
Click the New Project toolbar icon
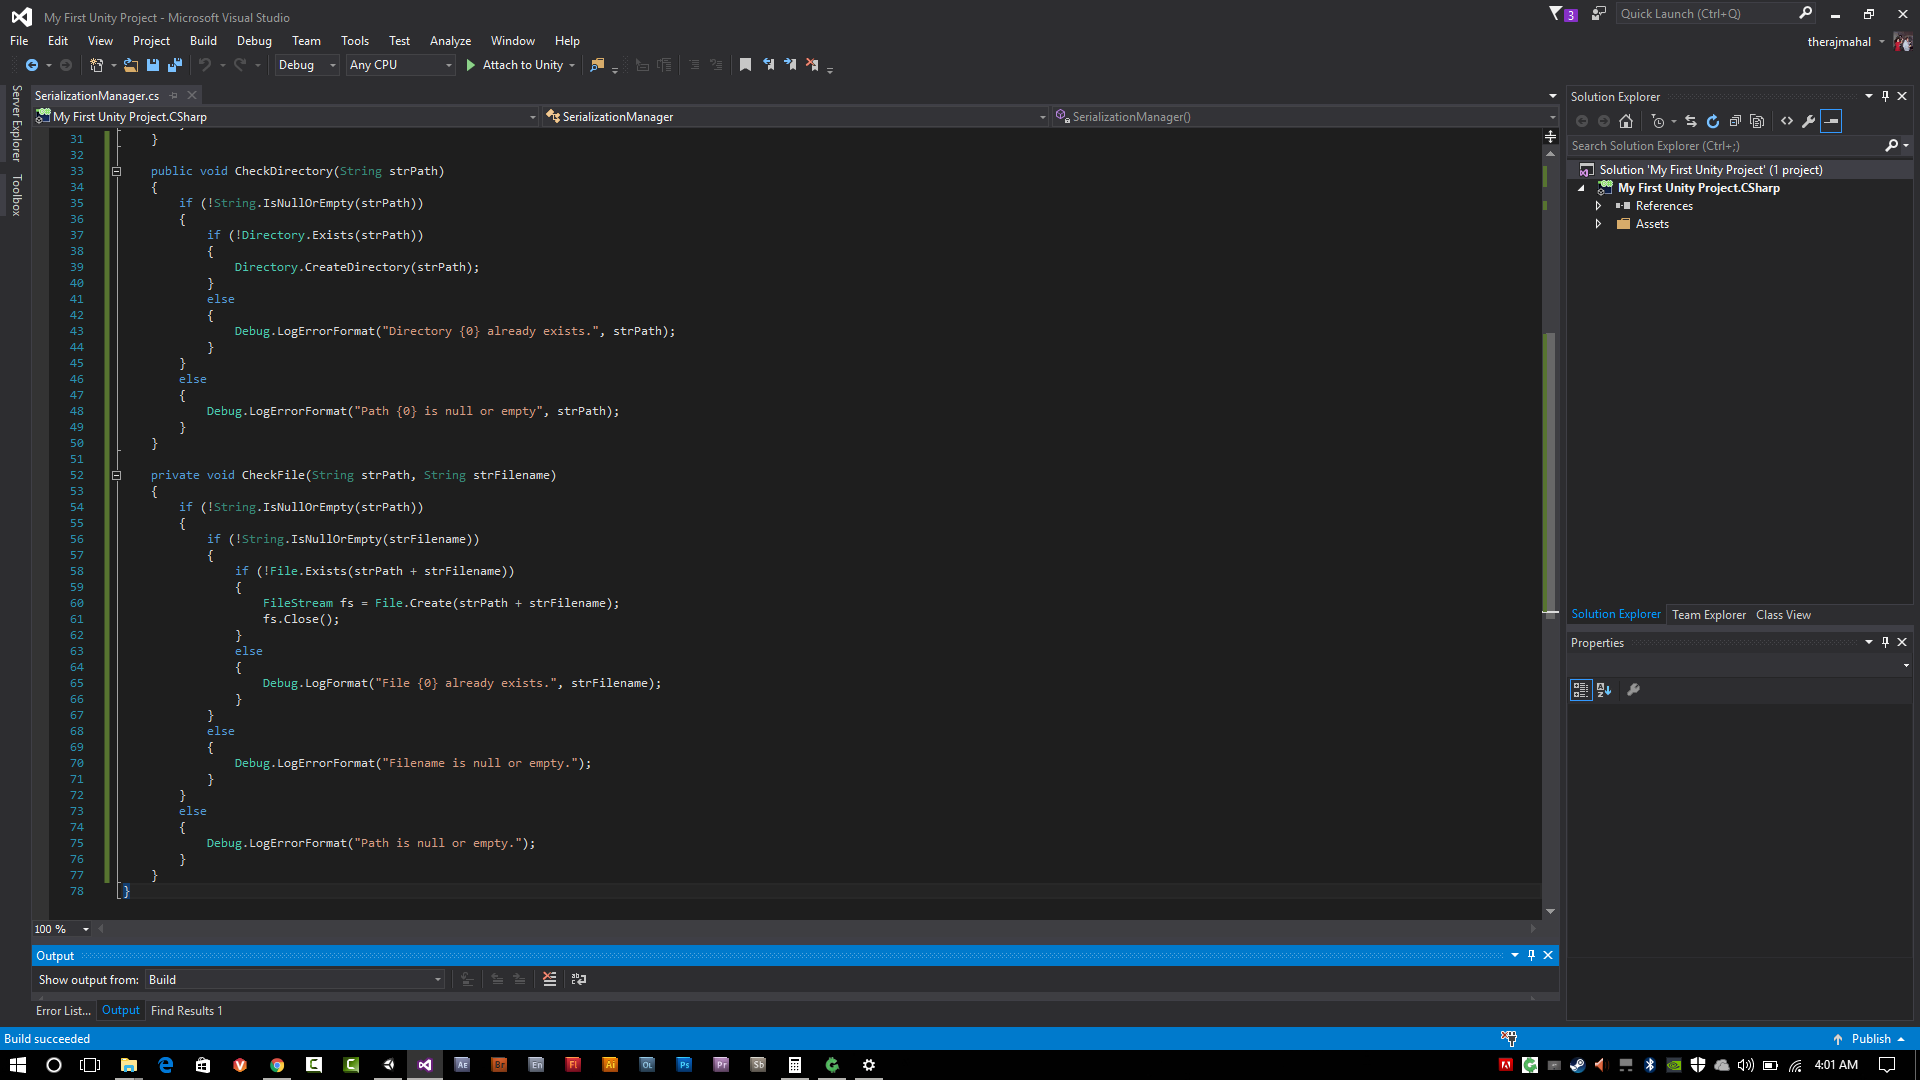pos(96,65)
